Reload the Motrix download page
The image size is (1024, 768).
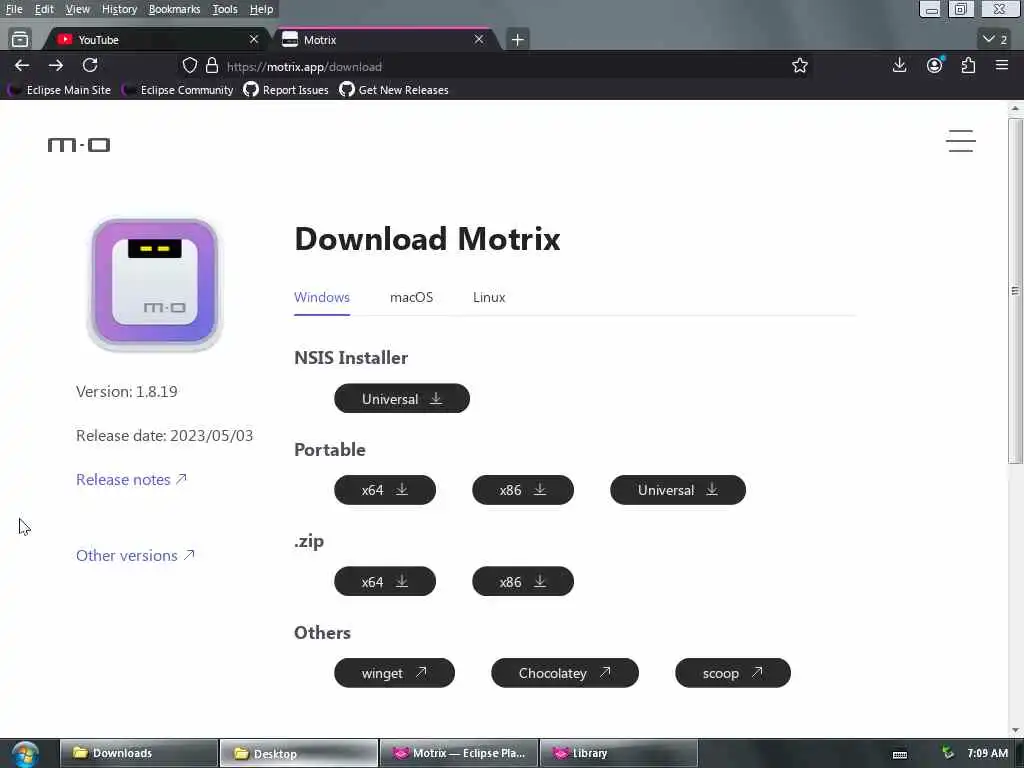pos(90,65)
